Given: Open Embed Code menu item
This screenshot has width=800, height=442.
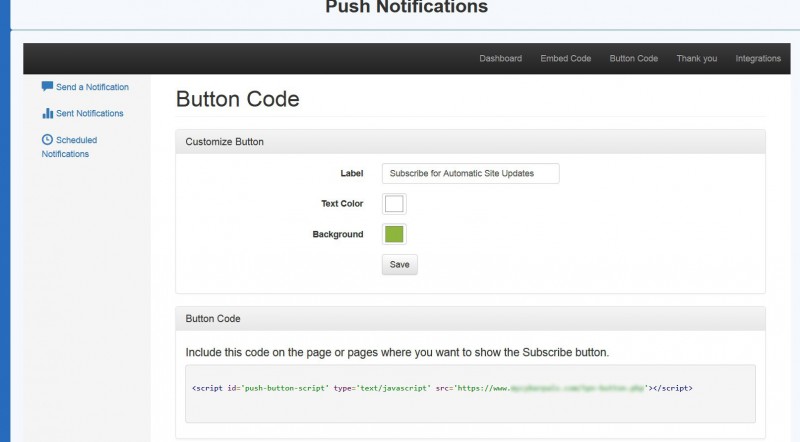Looking at the screenshot, I should (566, 58).
